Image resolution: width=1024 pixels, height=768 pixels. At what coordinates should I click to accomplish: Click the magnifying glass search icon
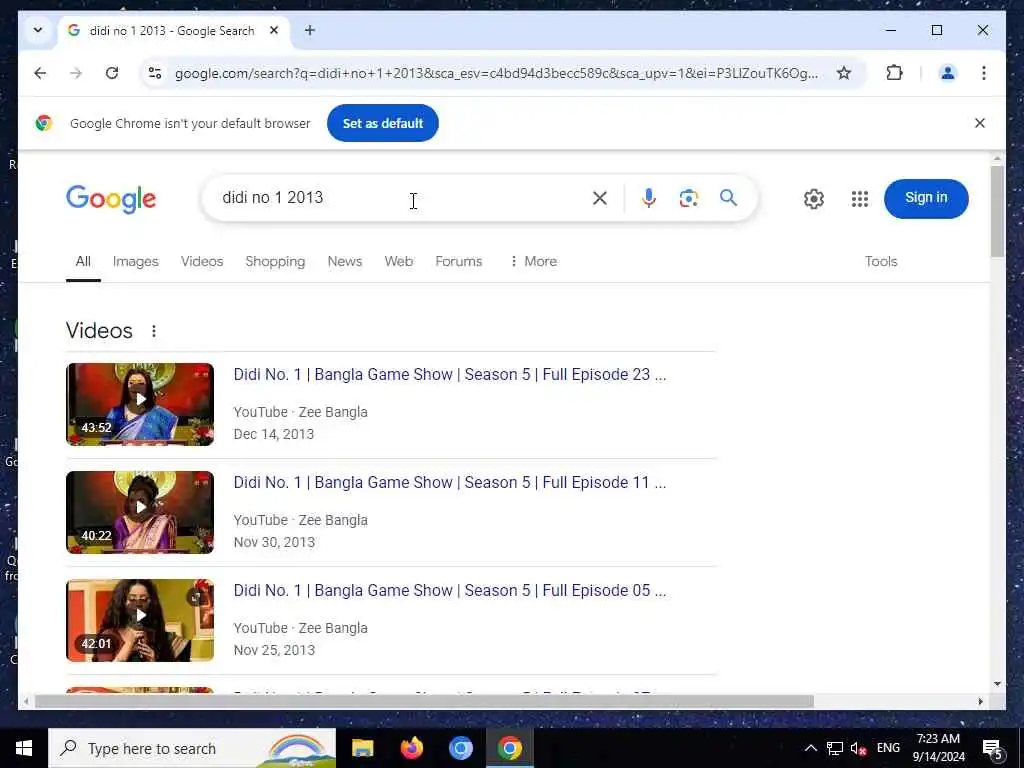(x=728, y=198)
